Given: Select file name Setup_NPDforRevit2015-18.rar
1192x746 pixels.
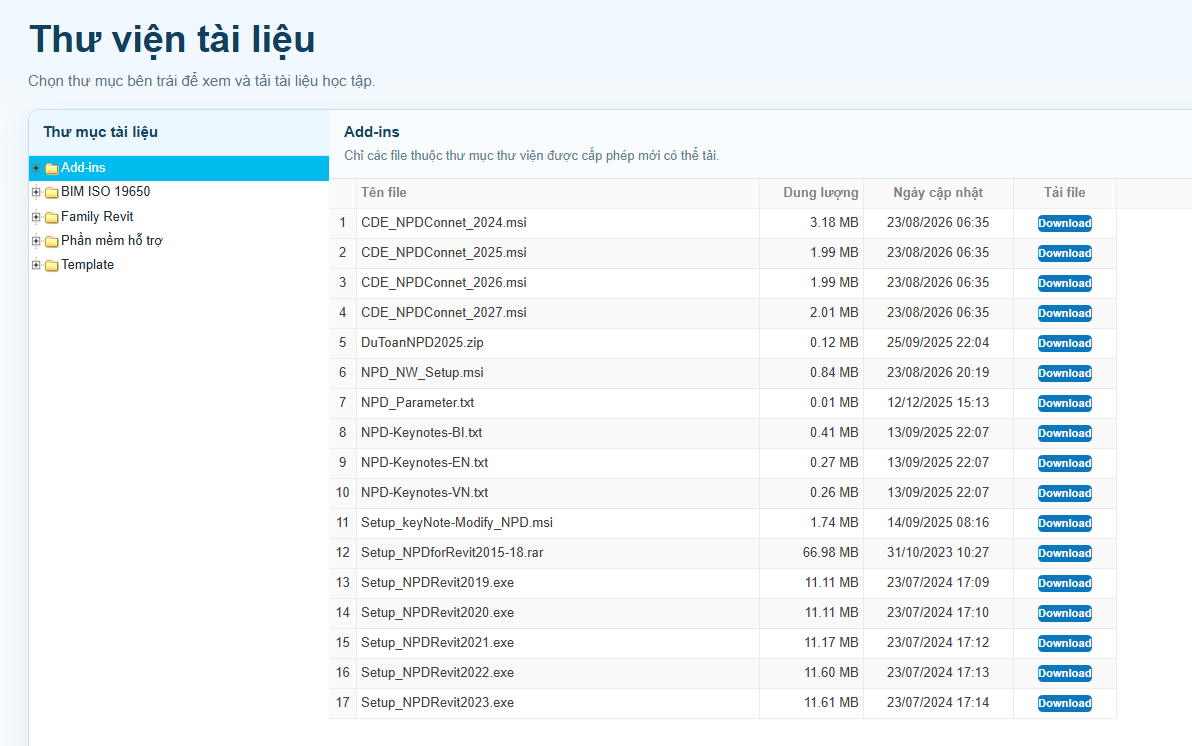Looking at the screenshot, I should click(x=452, y=552).
